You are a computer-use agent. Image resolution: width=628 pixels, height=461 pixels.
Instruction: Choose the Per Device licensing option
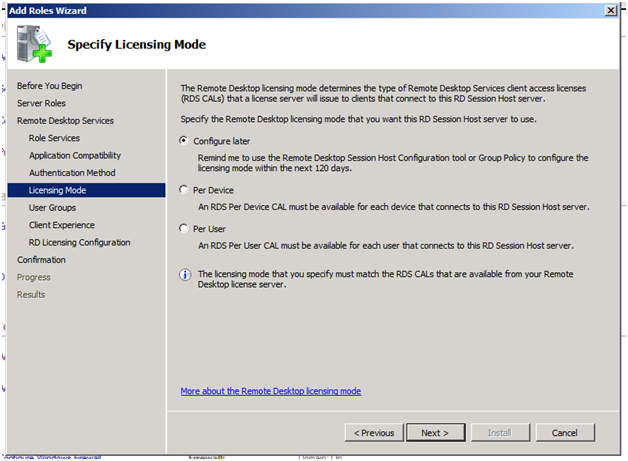[183, 189]
